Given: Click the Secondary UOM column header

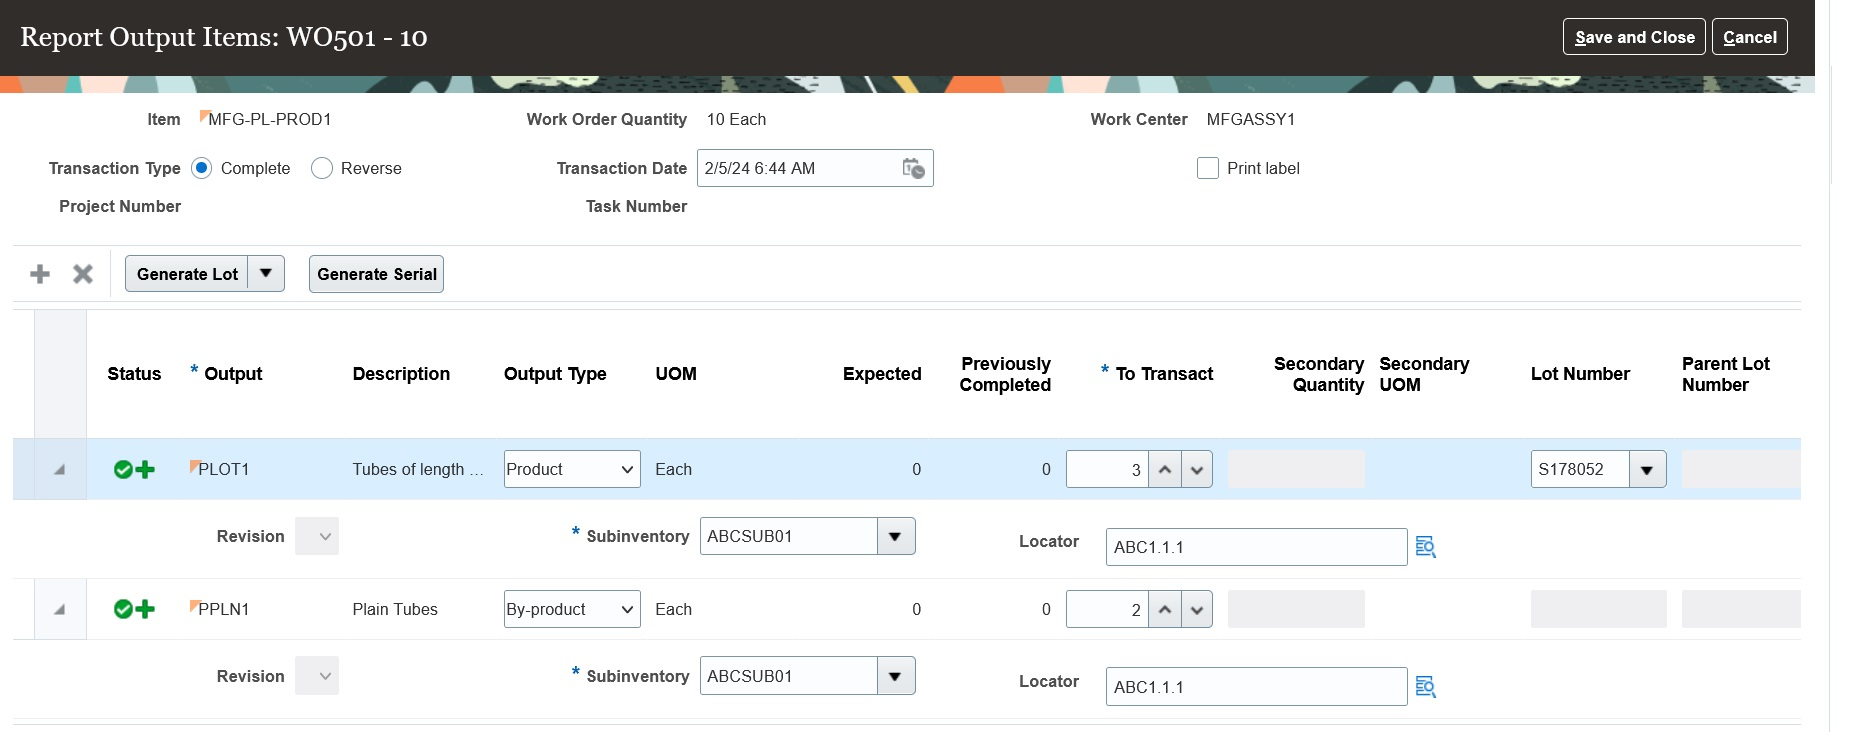Looking at the screenshot, I should (x=1424, y=374).
